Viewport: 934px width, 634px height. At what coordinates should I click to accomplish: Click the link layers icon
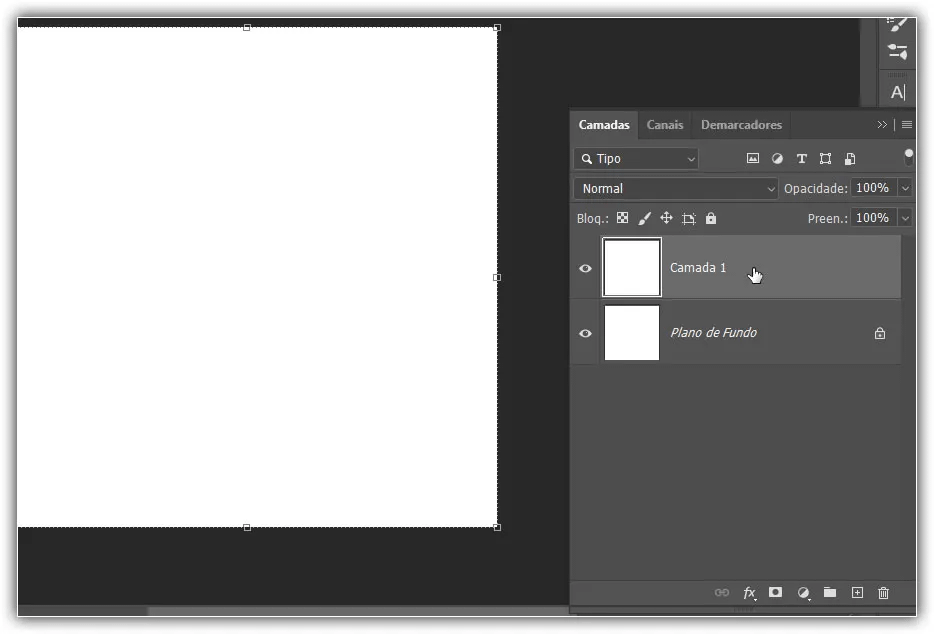[x=721, y=592]
